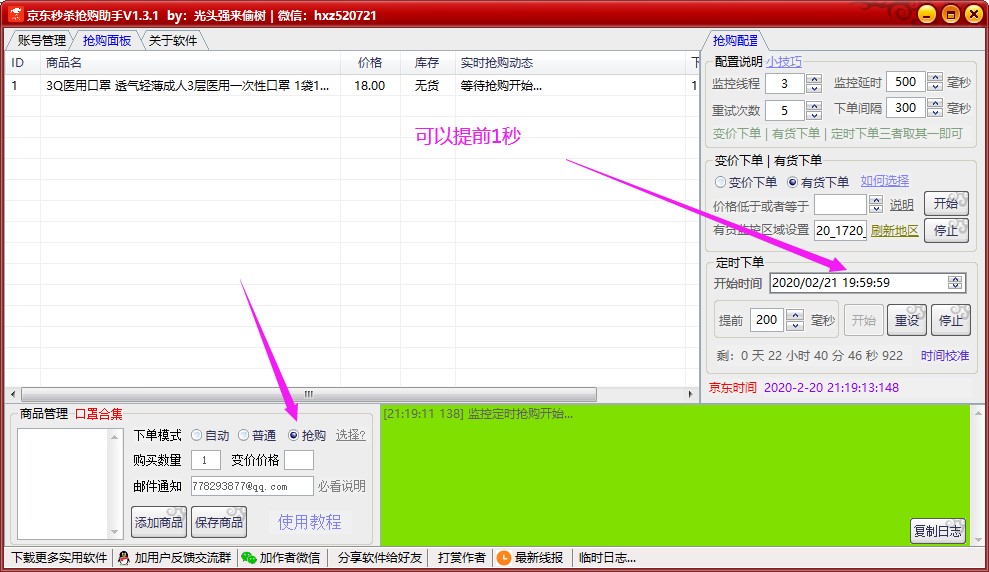Open the 账号管理 tab
The image size is (989, 572).
pos(42,40)
